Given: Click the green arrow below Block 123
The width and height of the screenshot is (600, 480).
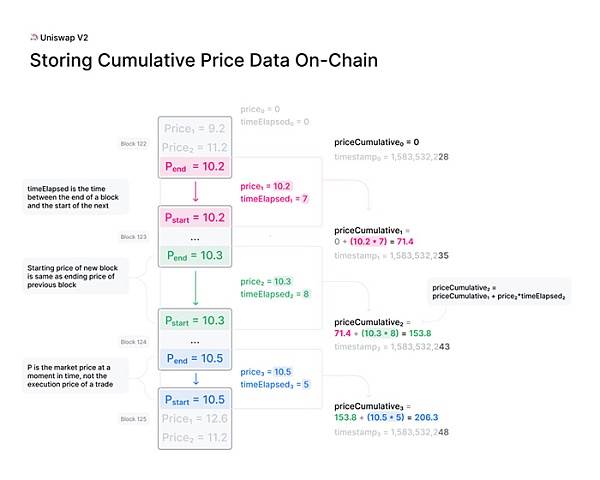Looking at the screenshot, I should click(196, 288).
